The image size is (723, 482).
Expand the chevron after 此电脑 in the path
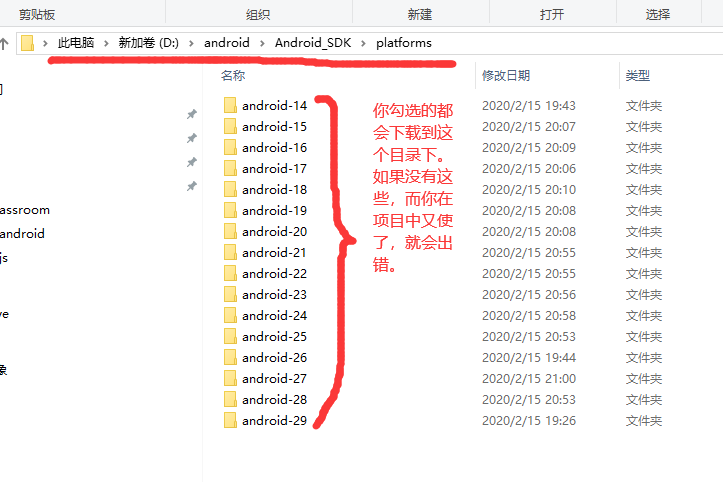106,43
